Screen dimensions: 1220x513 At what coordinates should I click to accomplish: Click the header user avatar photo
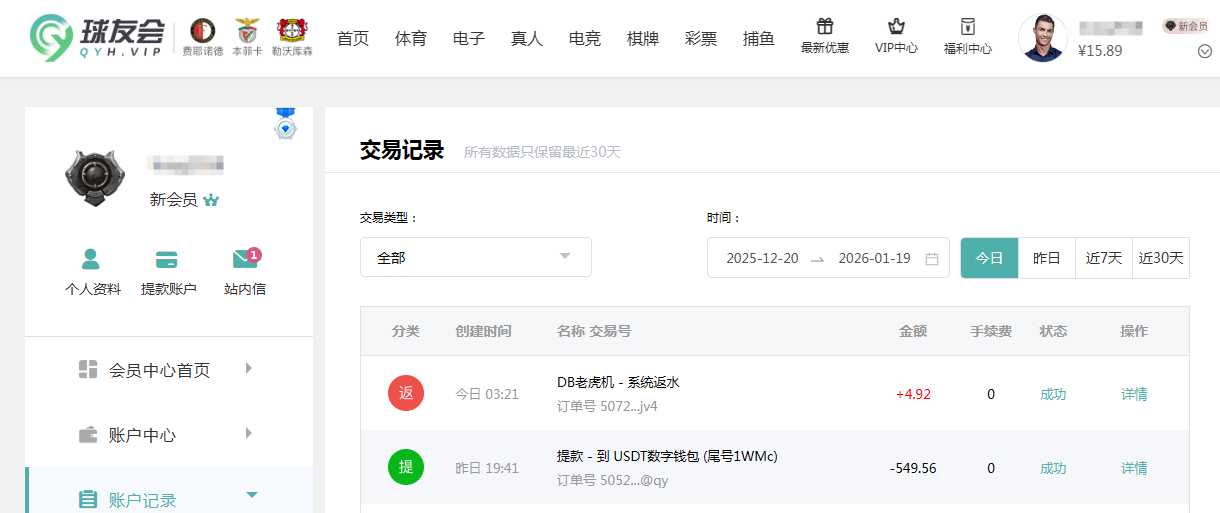click(x=1042, y=38)
